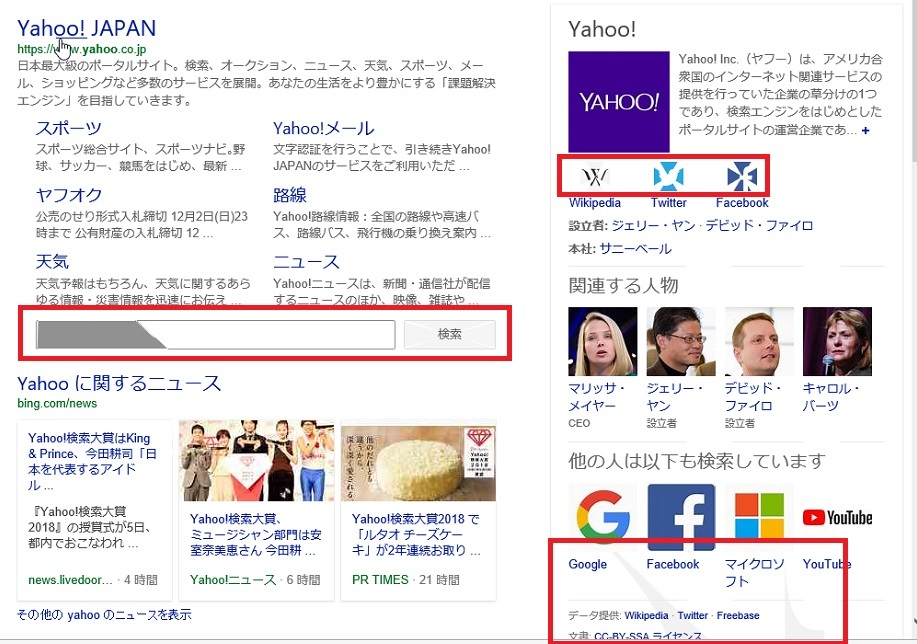Open the YouTube logo in related searches
The width and height of the screenshot is (917, 644).
coord(837,518)
